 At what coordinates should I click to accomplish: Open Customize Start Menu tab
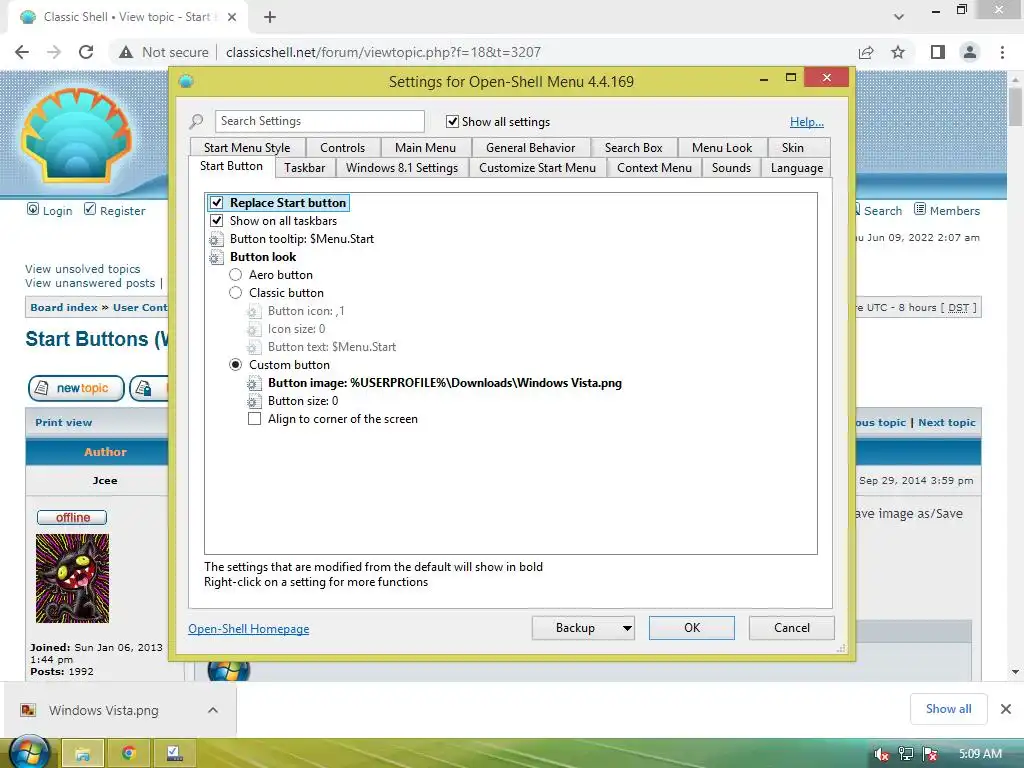537,168
